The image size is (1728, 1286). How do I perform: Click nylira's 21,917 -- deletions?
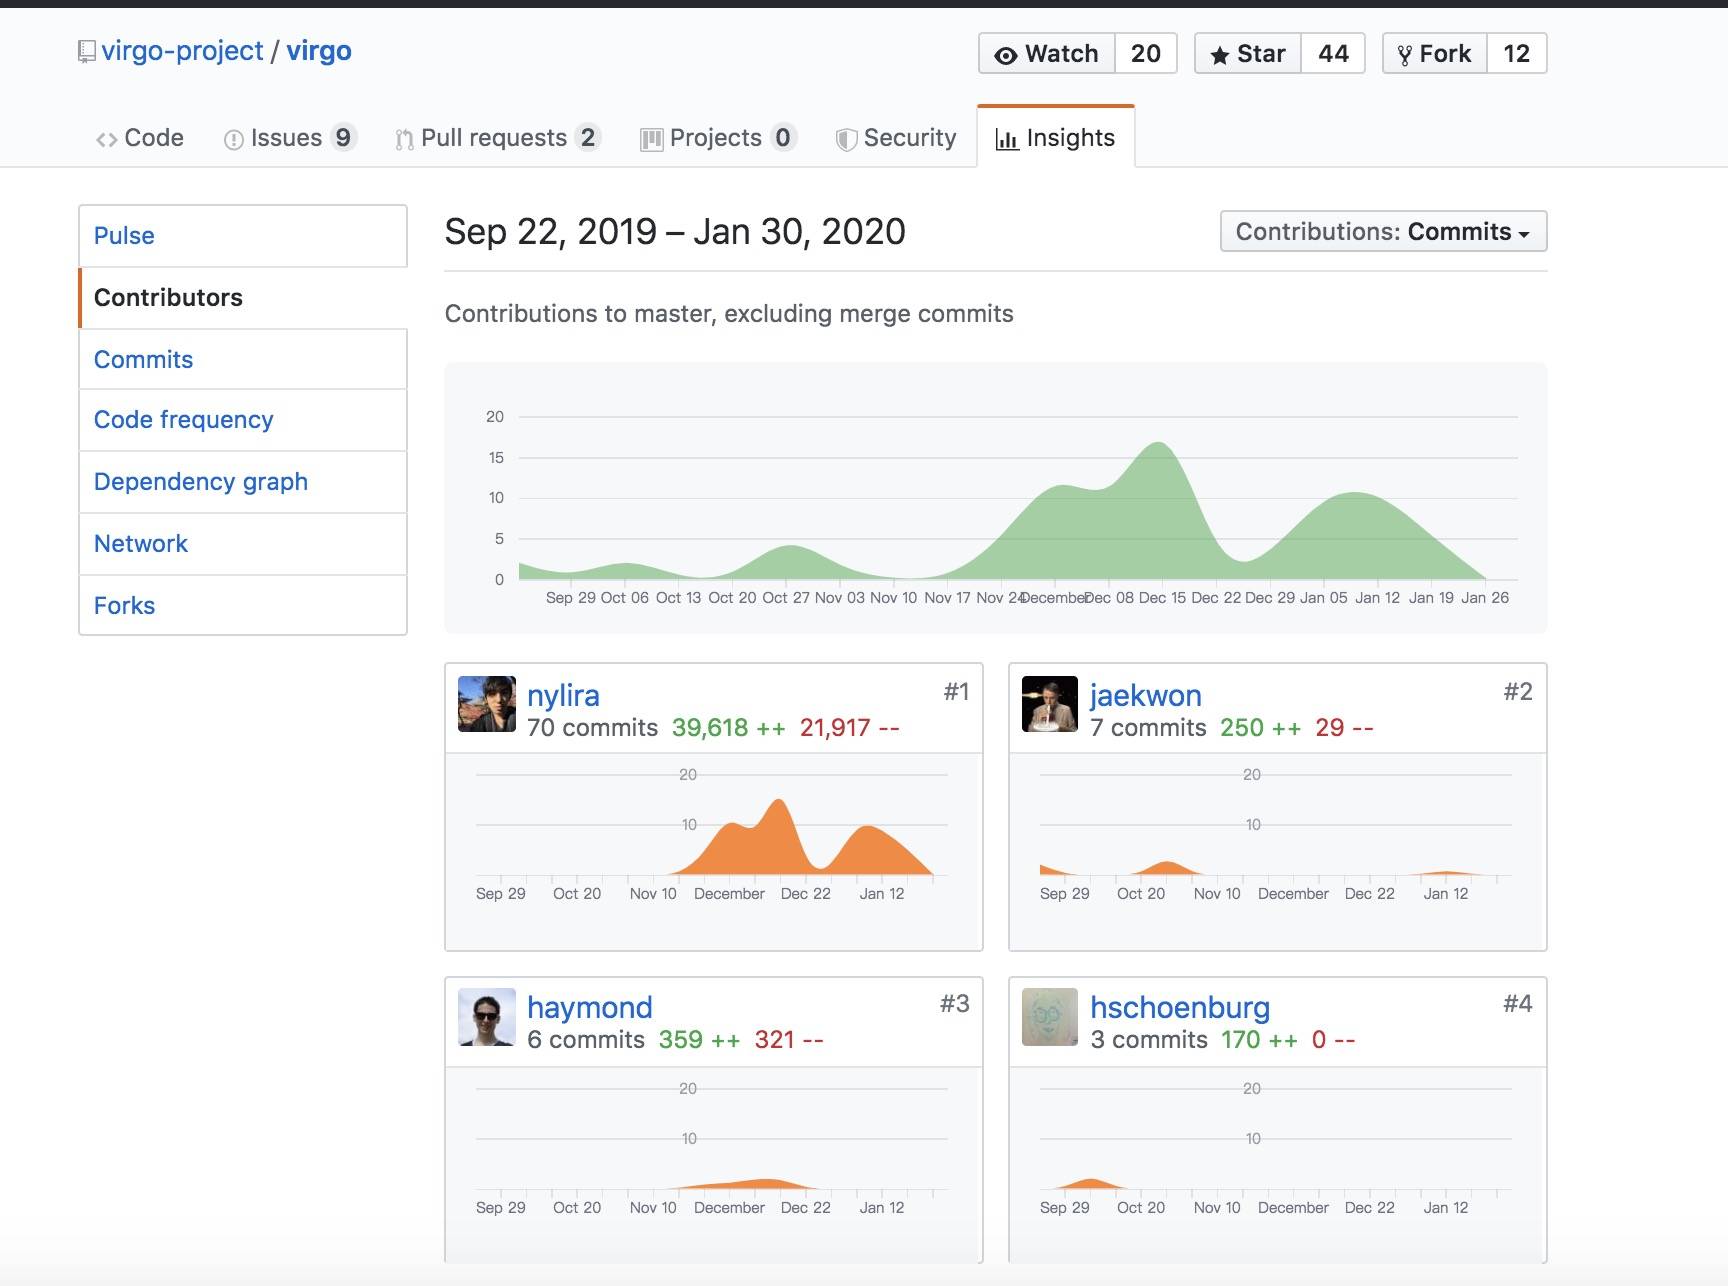pos(850,728)
